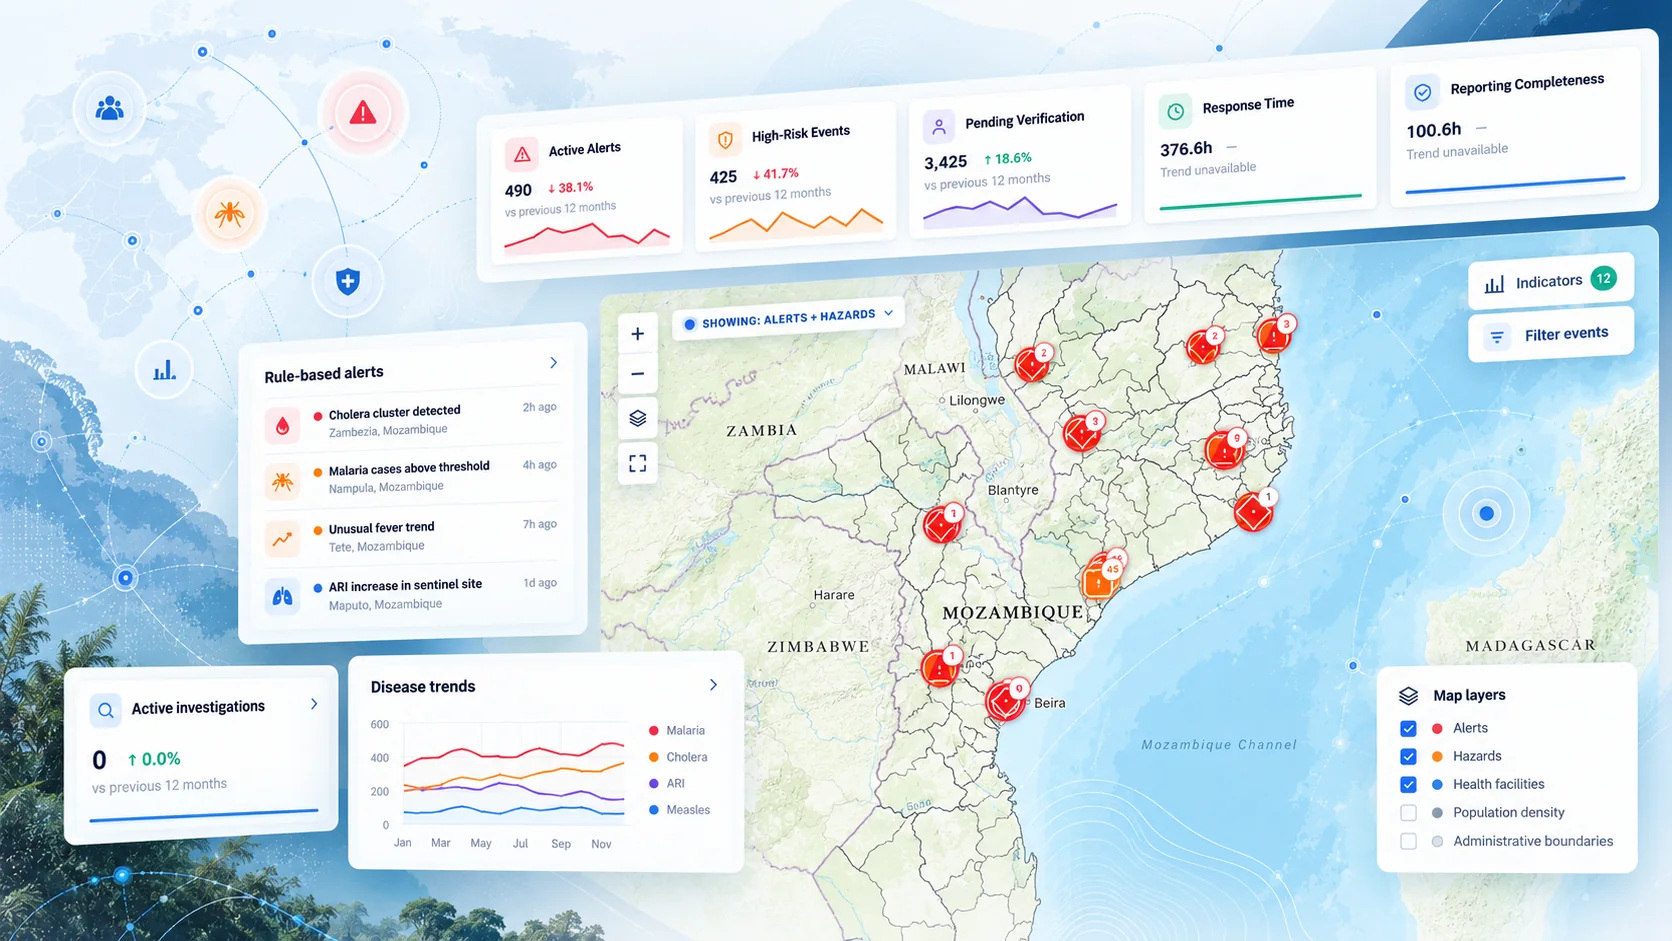1672x941 pixels.
Task: Click the Pending Verification value 3,425
Action: pos(945,162)
